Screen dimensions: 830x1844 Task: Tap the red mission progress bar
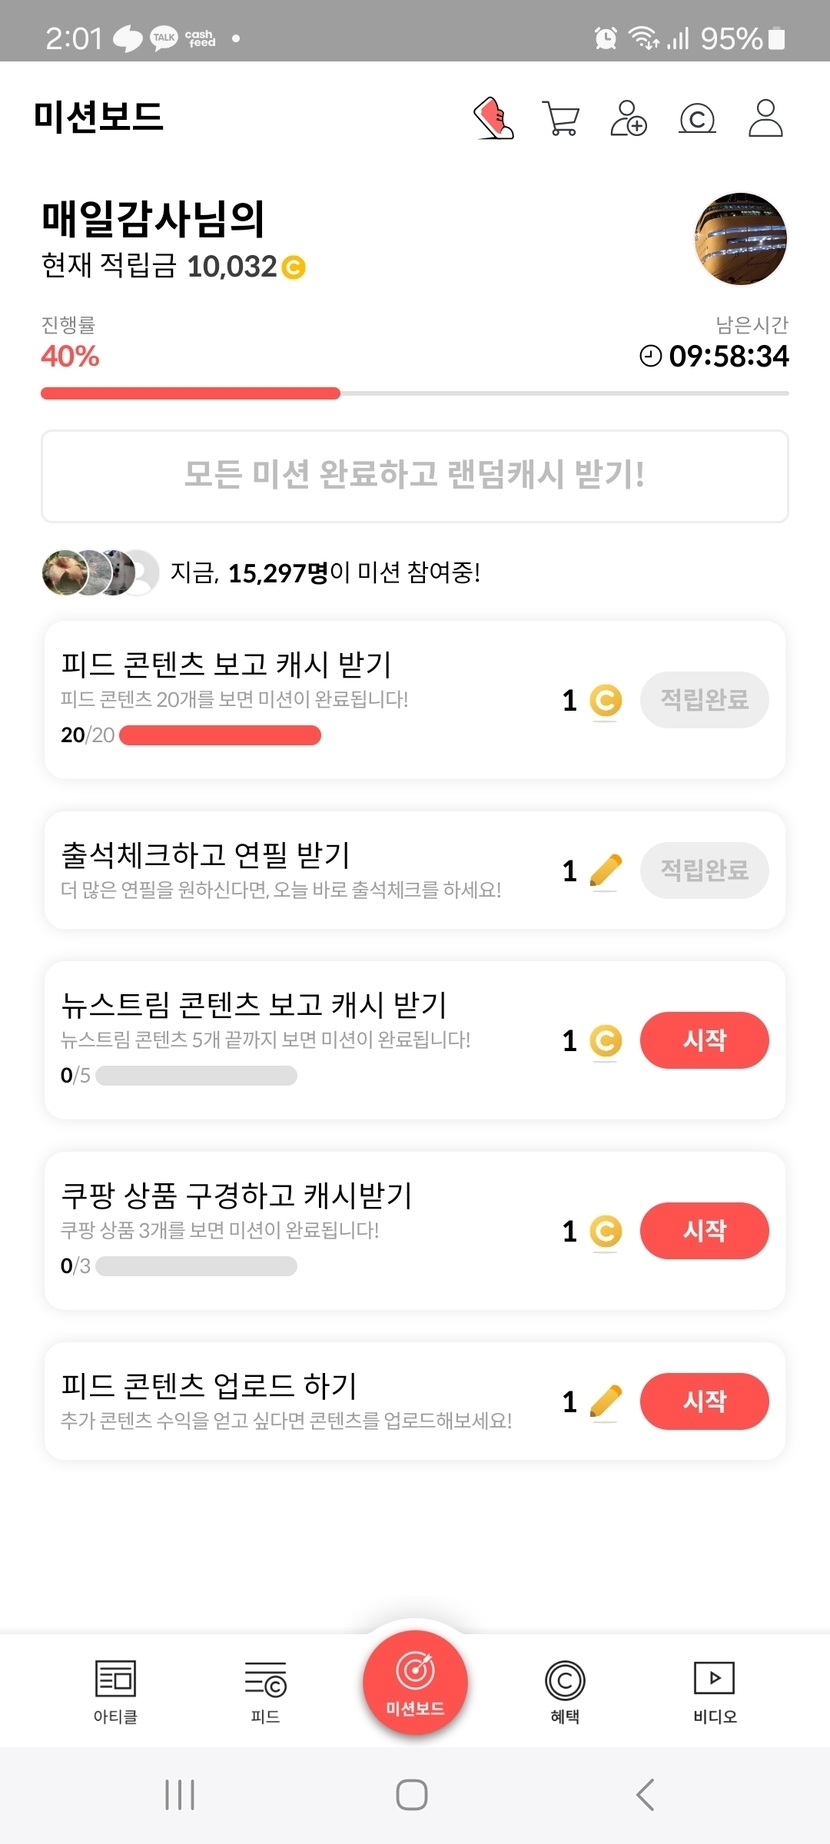pyautogui.click(x=190, y=394)
